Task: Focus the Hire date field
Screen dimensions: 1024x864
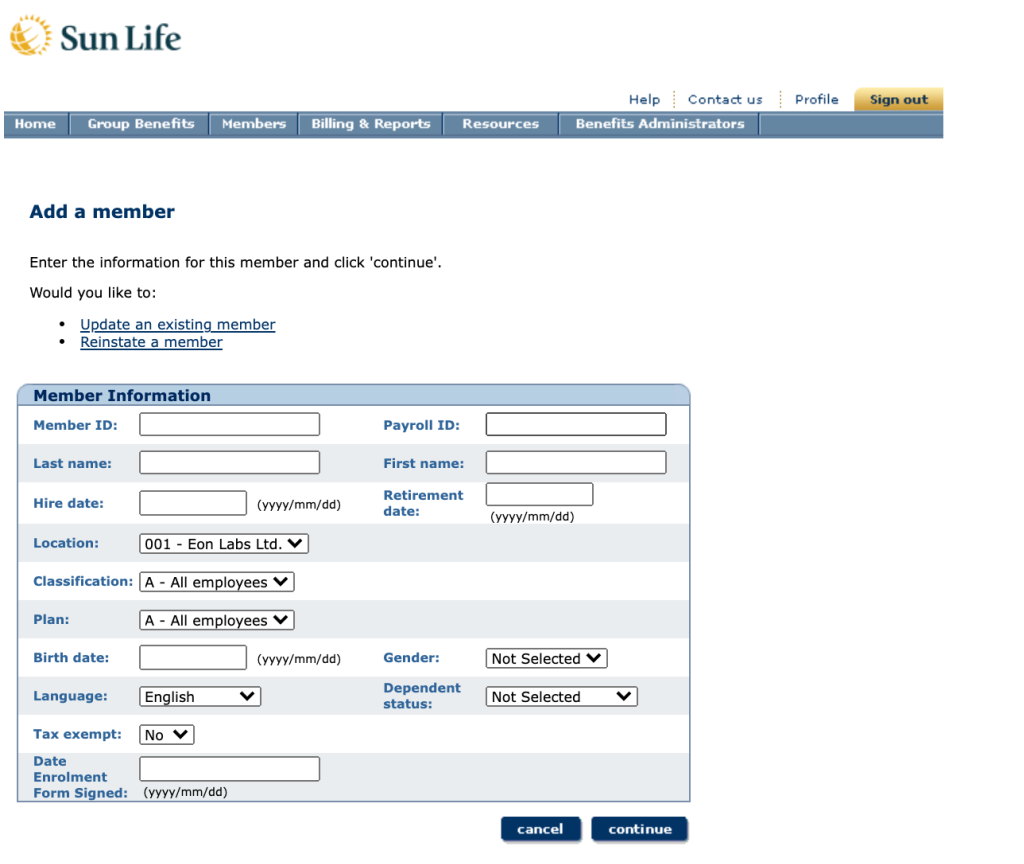Action: point(192,503)
